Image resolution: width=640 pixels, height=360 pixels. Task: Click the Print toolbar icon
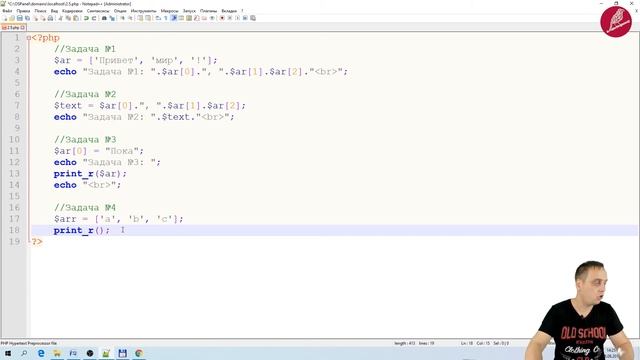[x=50, y=18]
